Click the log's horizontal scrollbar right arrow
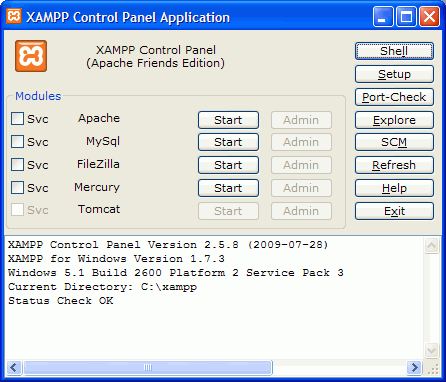 tap(415, 368)
